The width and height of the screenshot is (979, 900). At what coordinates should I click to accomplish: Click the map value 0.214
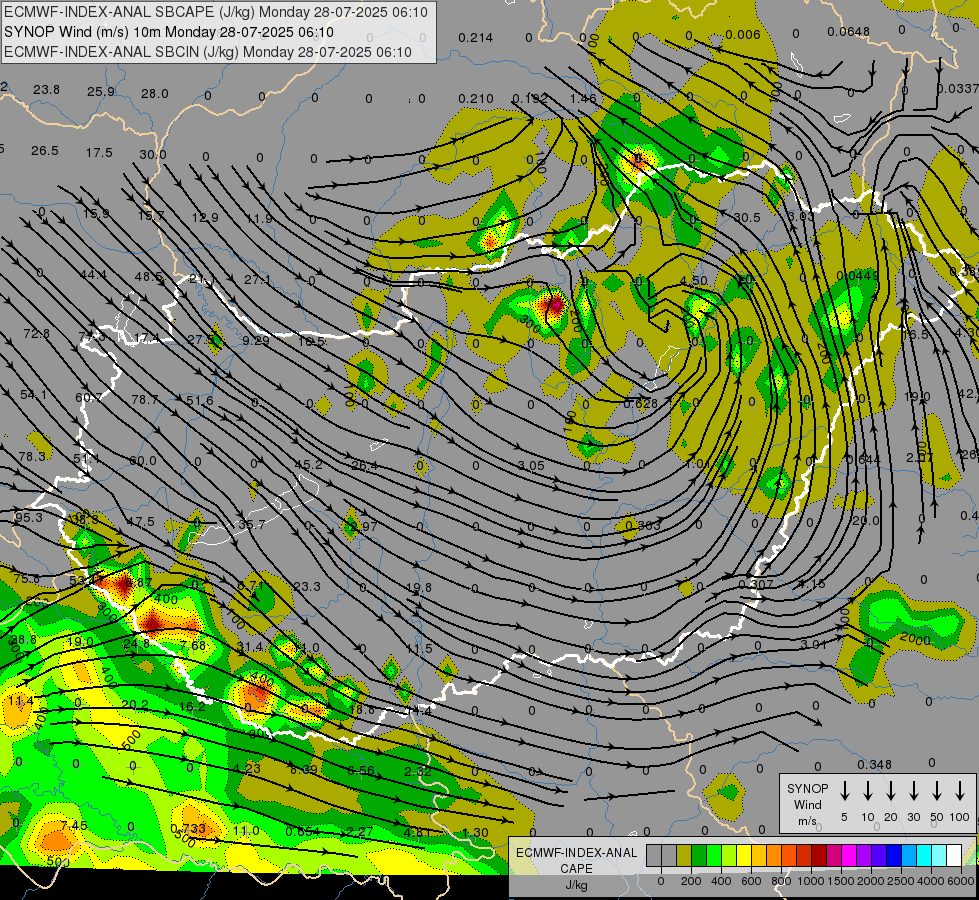475,38
